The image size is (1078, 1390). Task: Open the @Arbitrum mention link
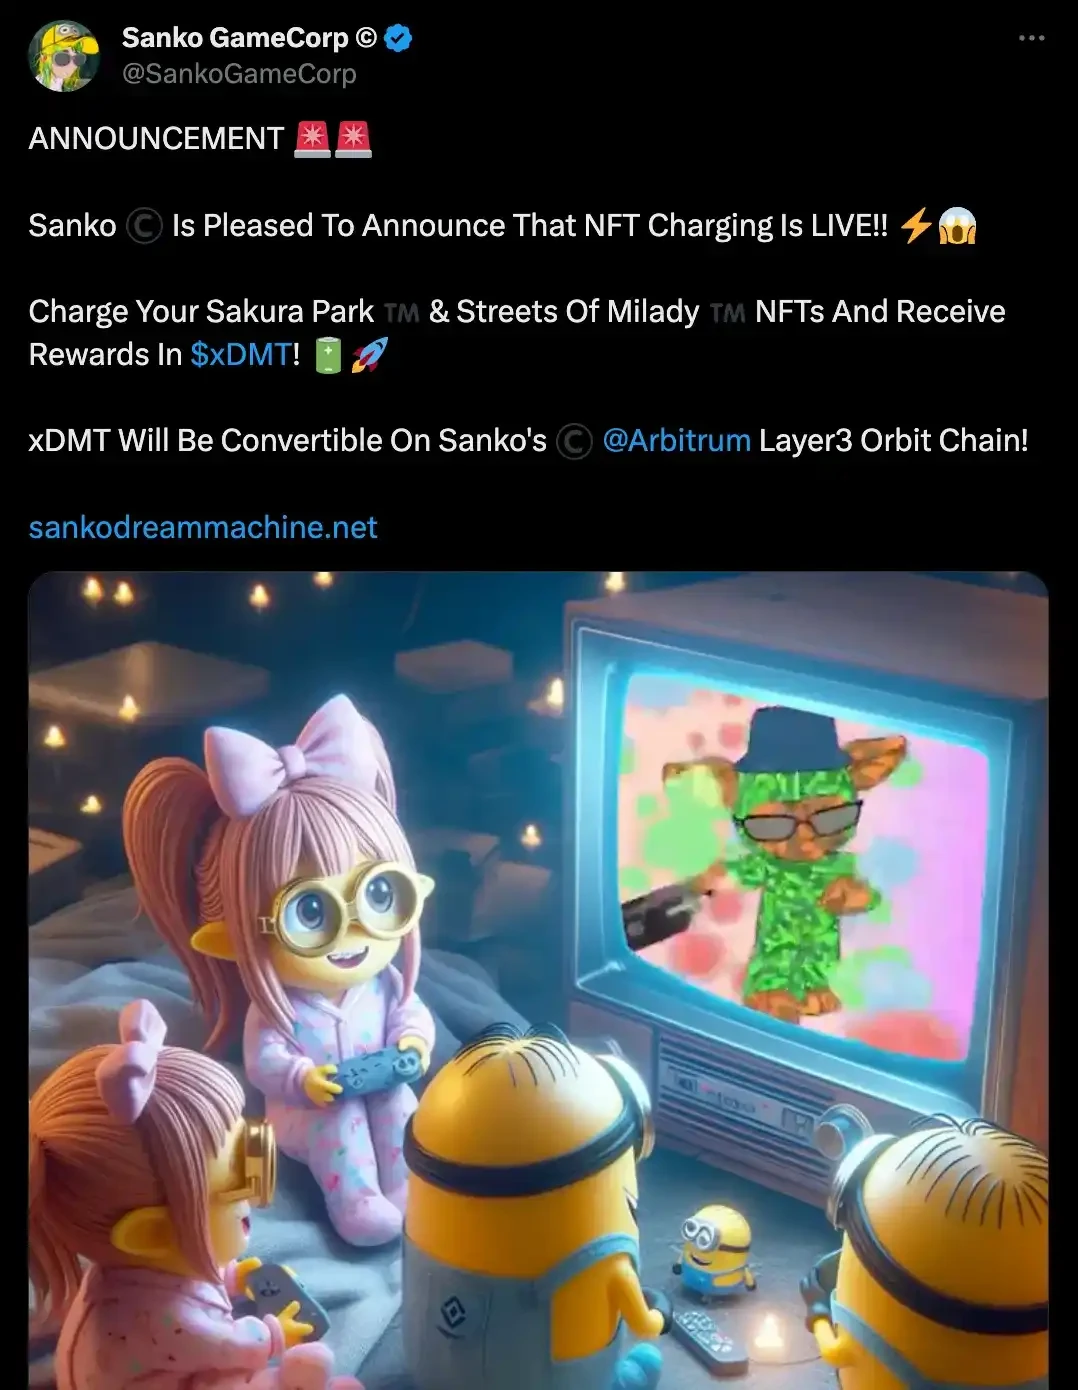point(676,441)
